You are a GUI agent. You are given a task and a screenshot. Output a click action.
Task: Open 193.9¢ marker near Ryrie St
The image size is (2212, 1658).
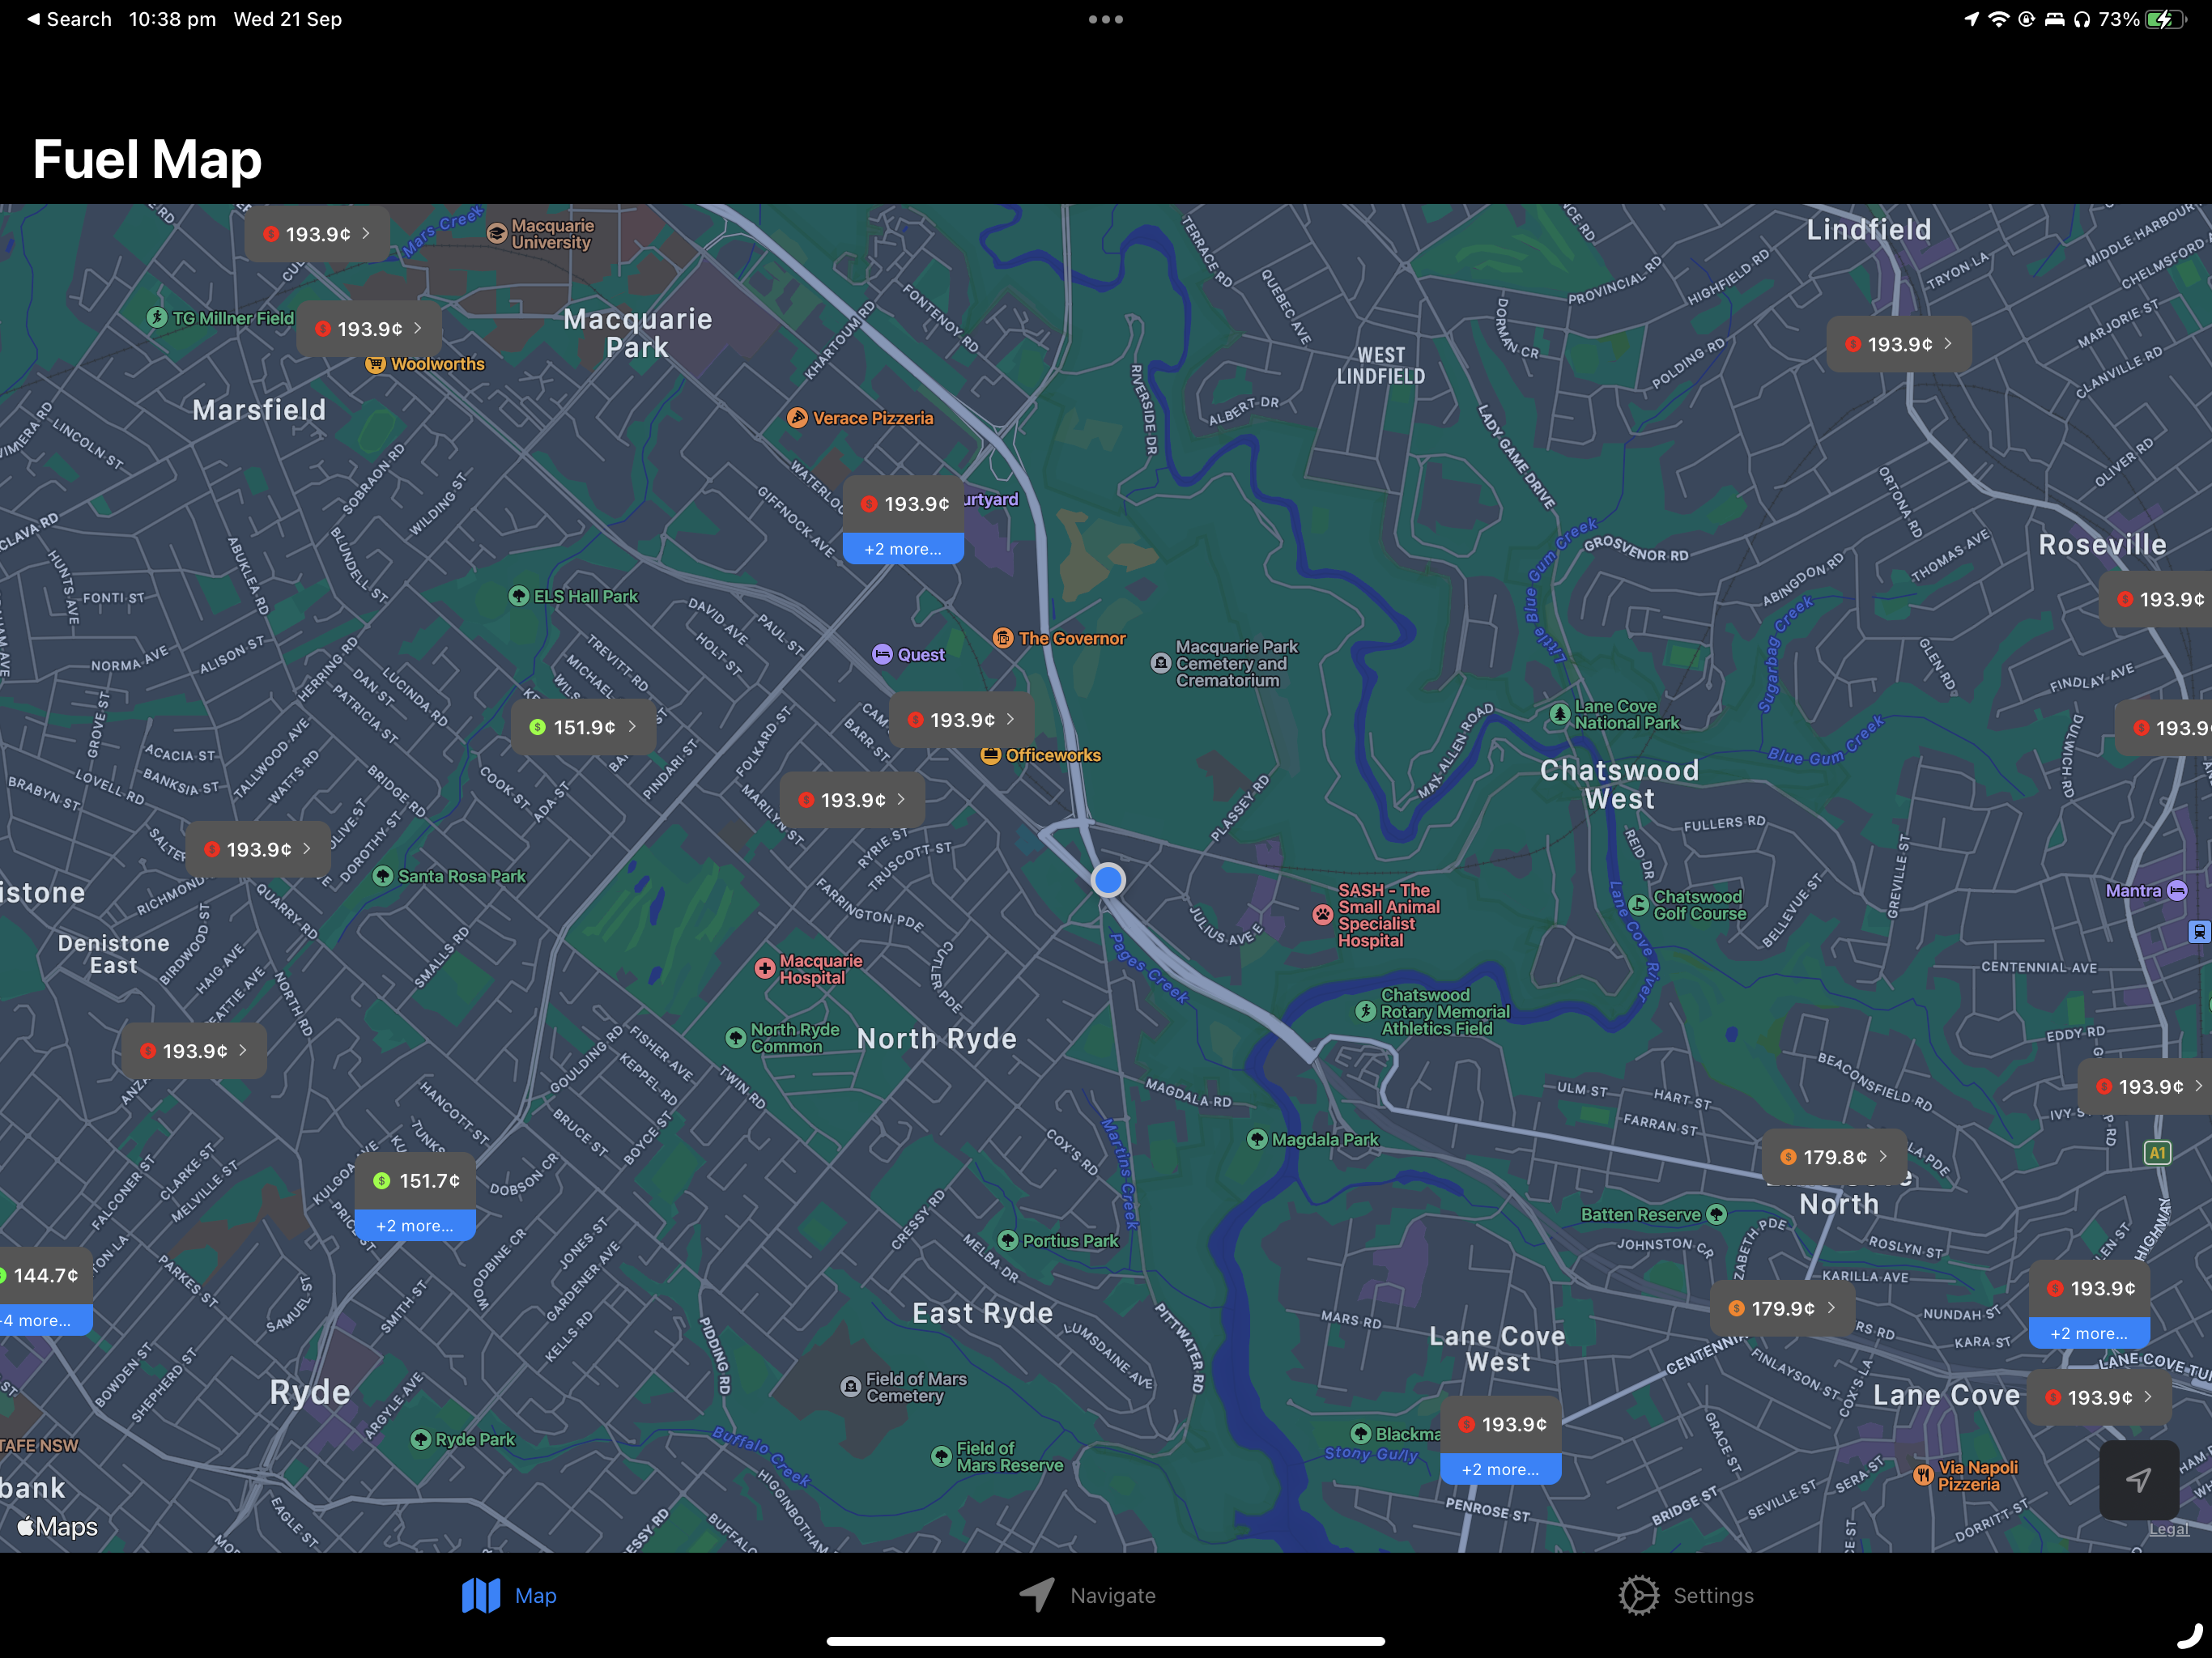coord(852,800)
